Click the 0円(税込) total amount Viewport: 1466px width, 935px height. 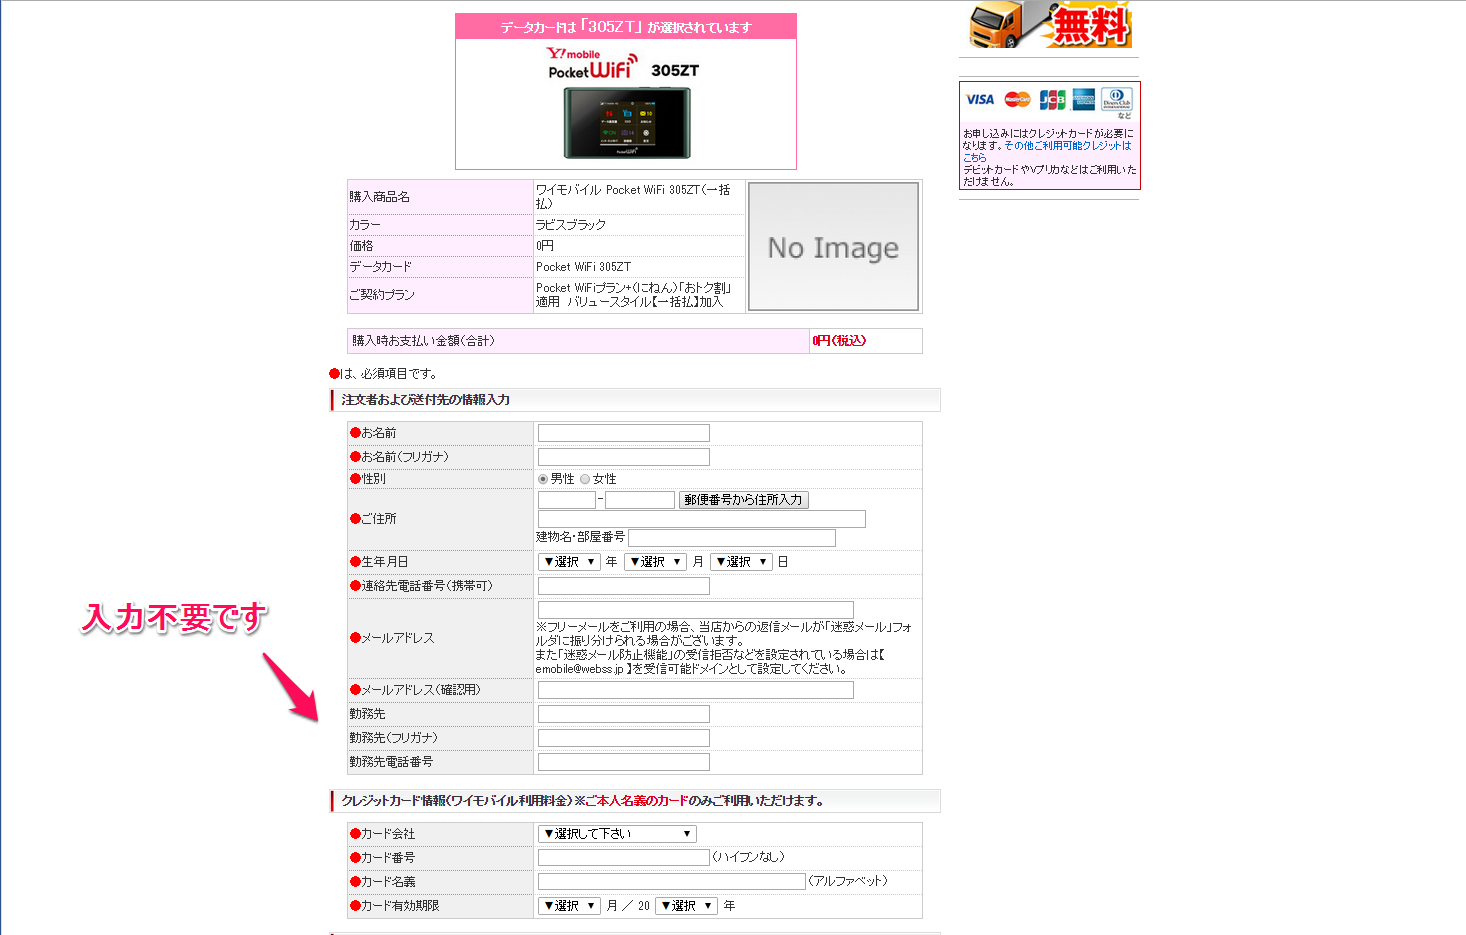[x=840, y=341]
